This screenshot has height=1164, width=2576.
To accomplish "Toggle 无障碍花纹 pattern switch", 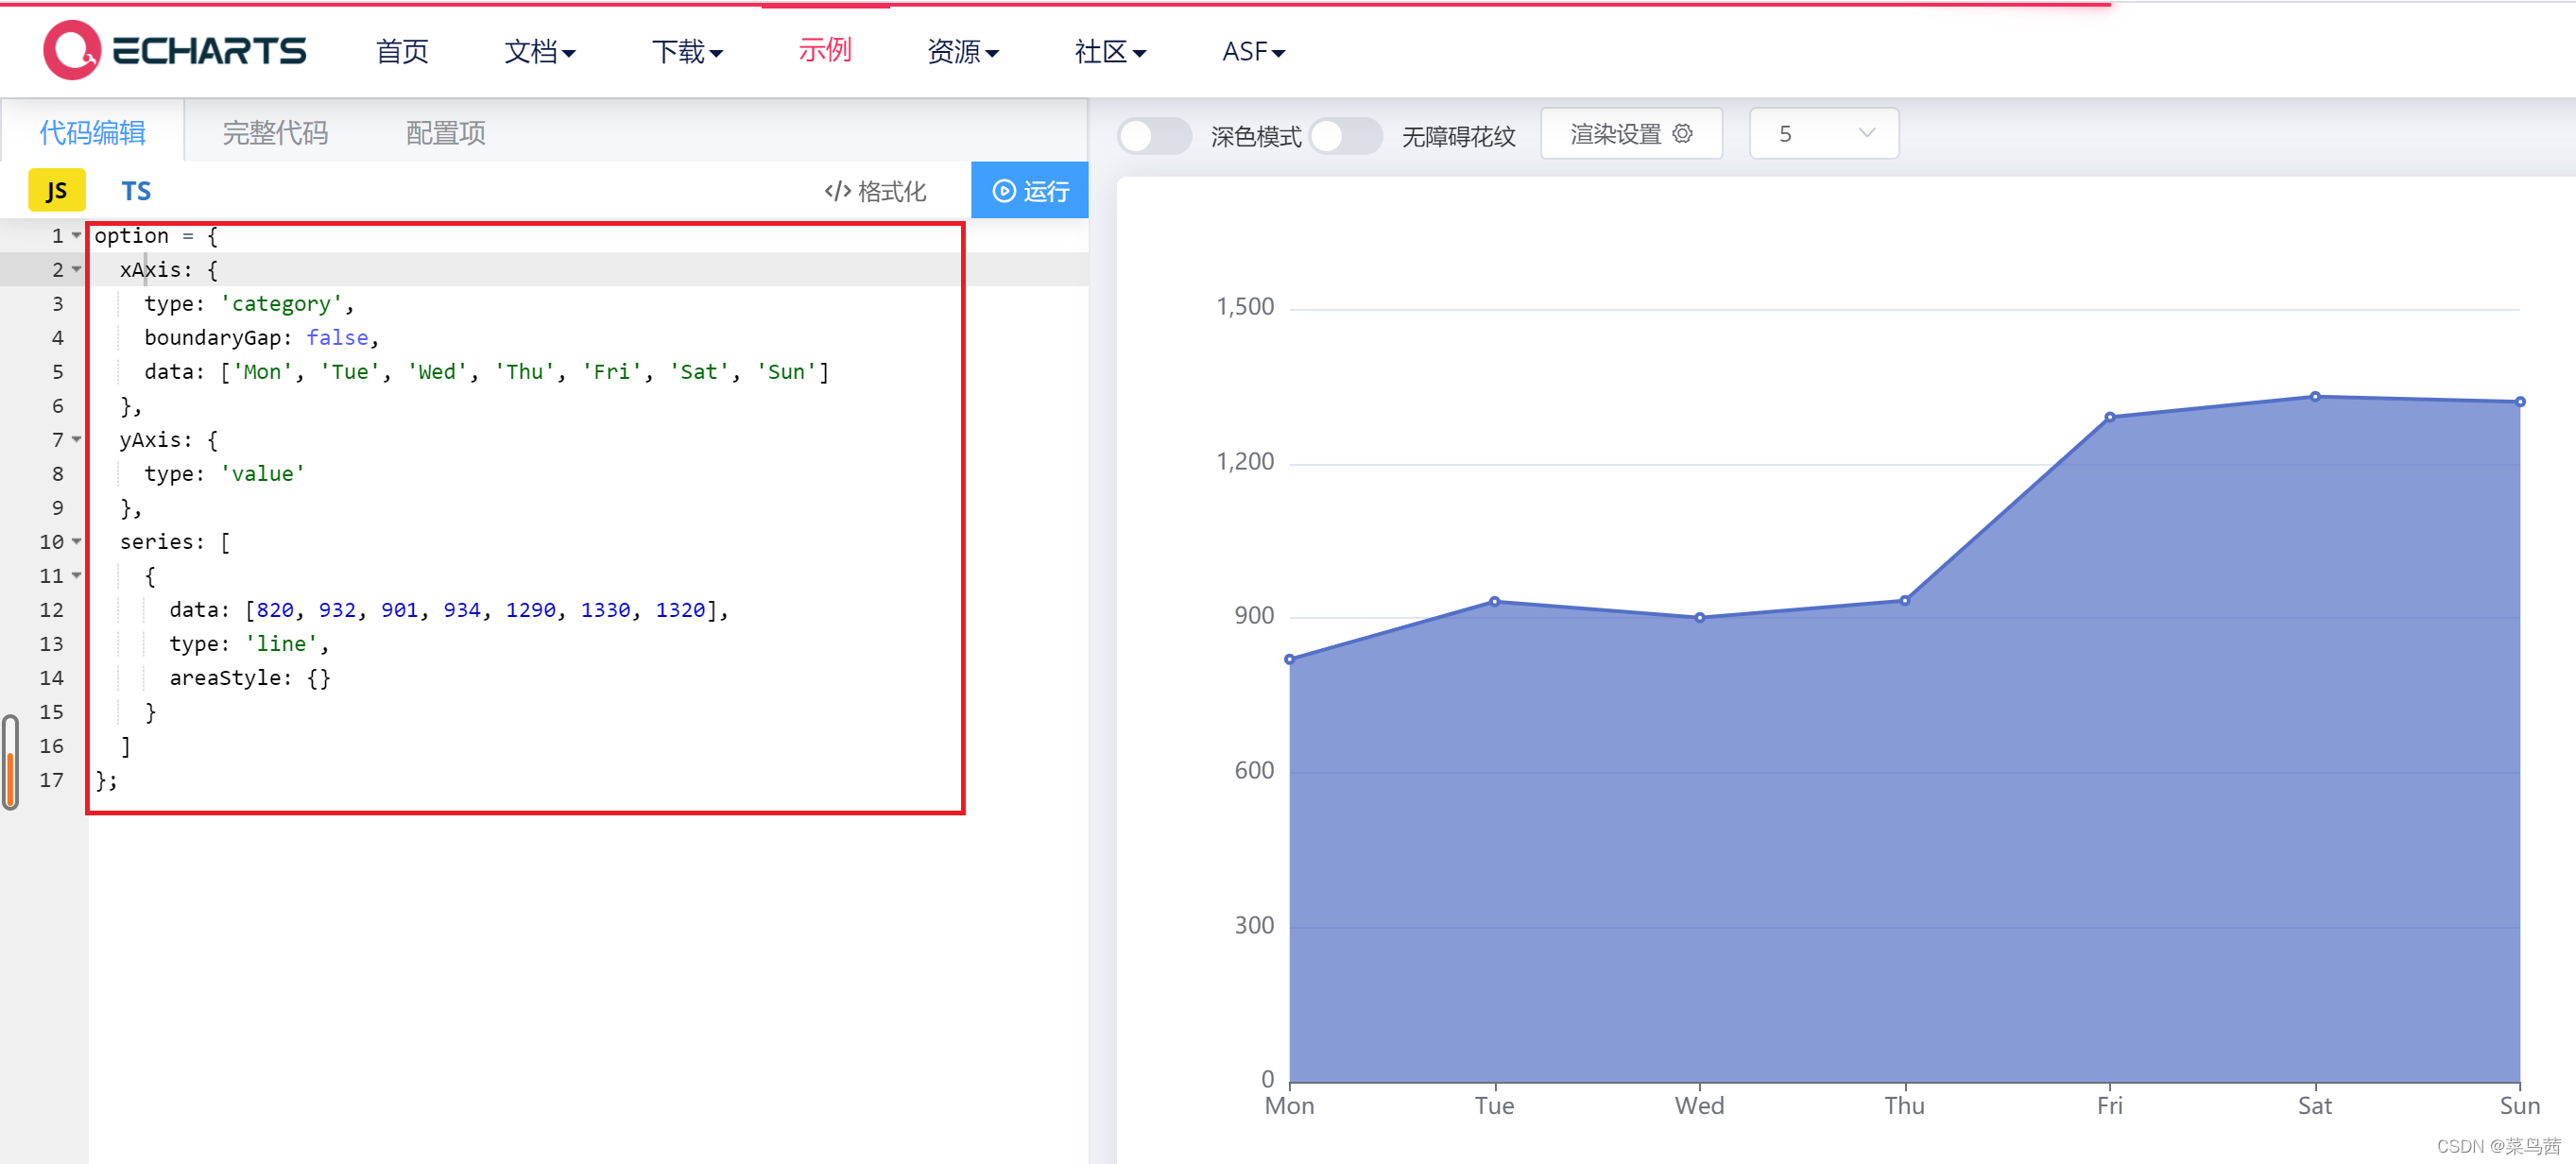I will (x=1345, y=135).
